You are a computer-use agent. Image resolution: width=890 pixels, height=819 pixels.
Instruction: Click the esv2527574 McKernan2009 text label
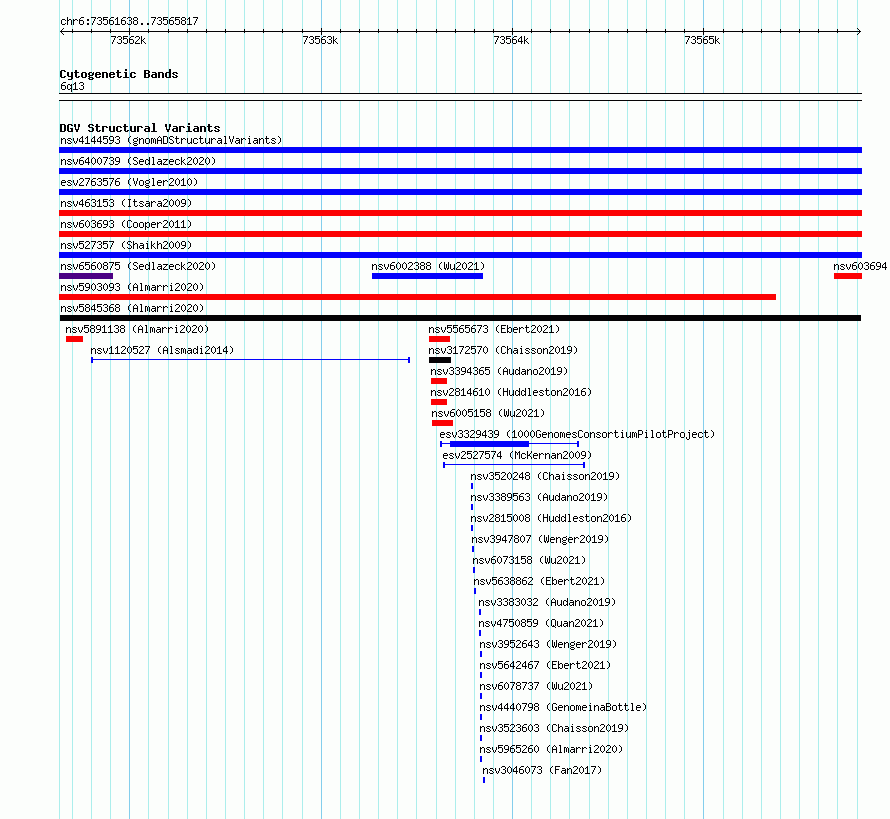[x=517, y=455]
